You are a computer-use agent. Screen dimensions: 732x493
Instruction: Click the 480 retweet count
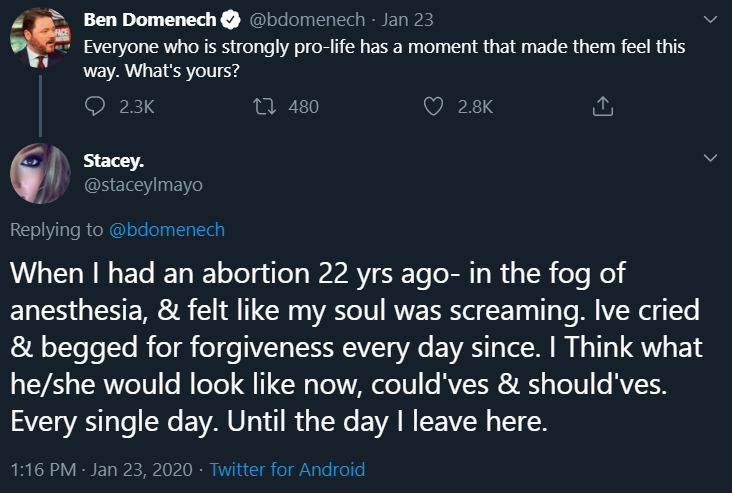tap(303, 106)
